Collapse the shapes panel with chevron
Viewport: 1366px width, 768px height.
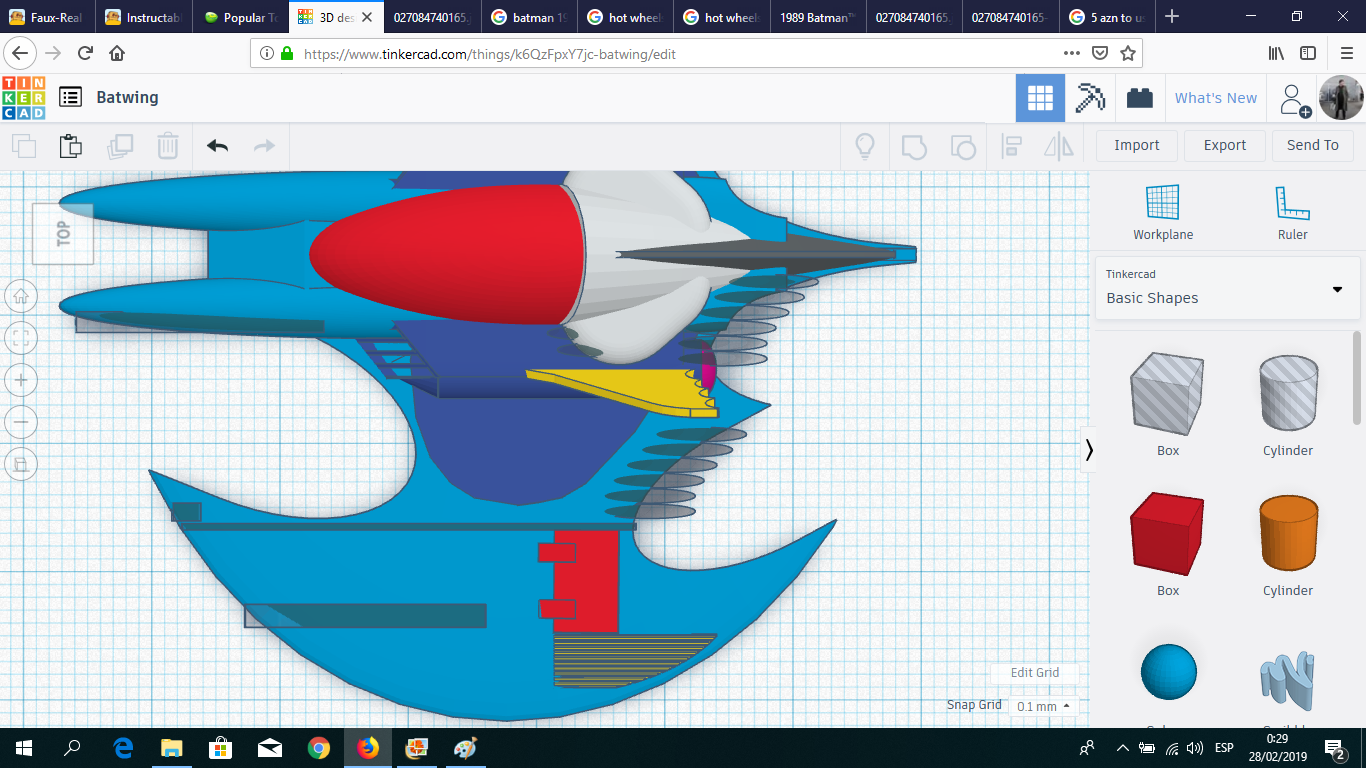tap(1089, 450)
